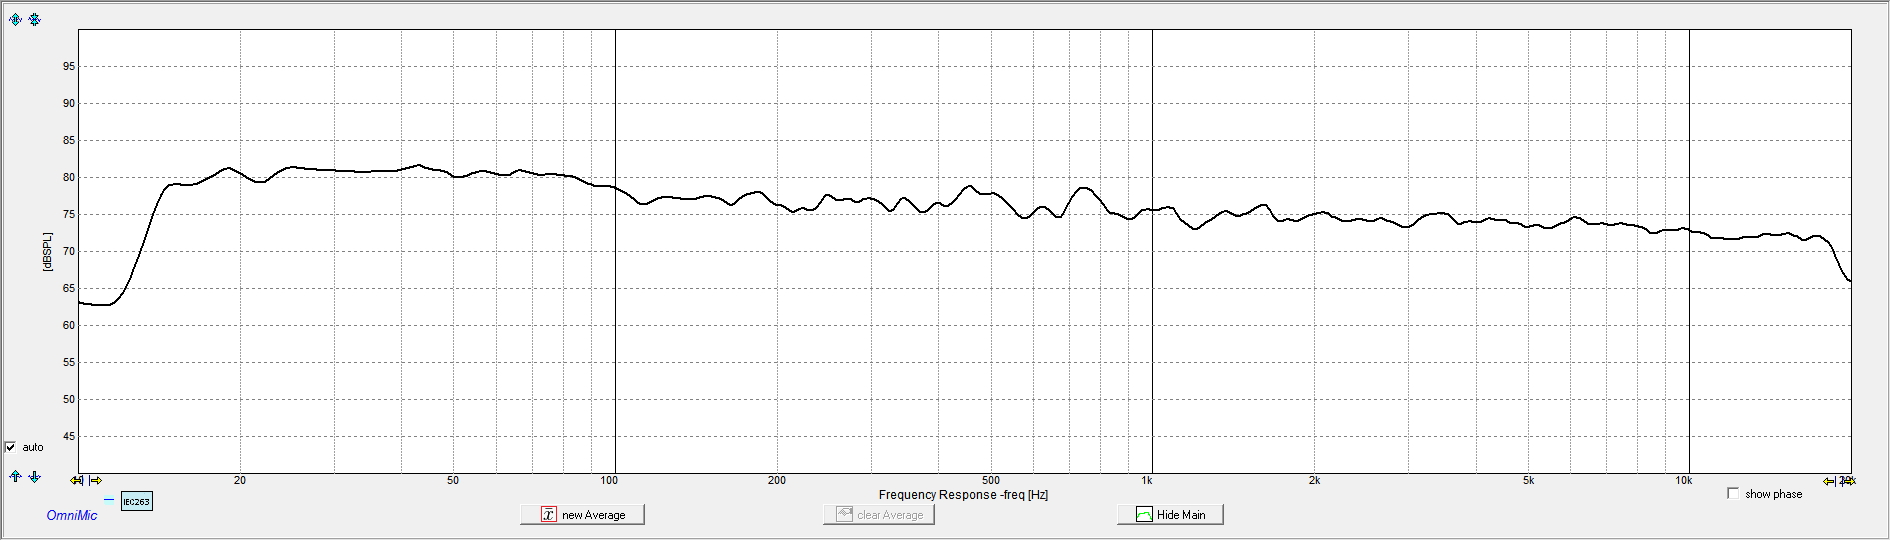Click the Frequency Response axis title
The height and width of the screenshot is (541, 1891).
coord(963,495)
